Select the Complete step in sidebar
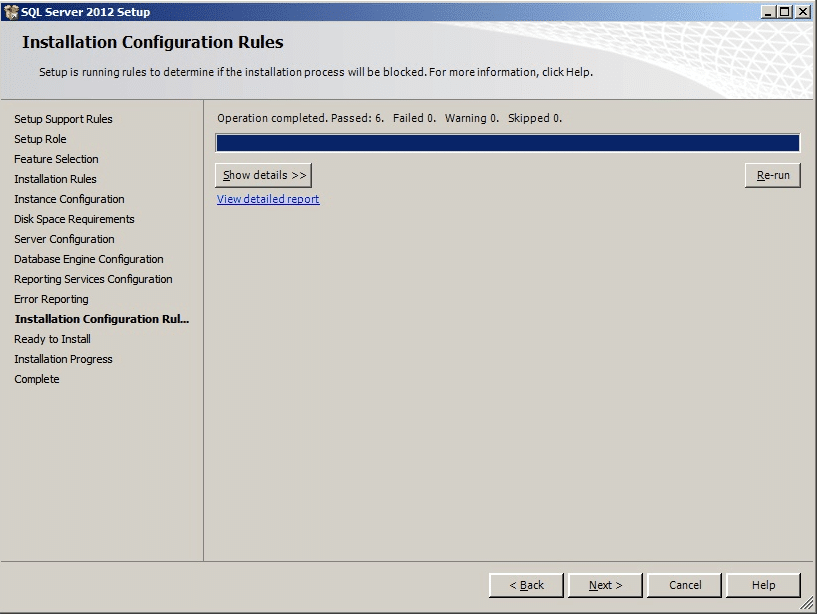 (x=36, y=379)
